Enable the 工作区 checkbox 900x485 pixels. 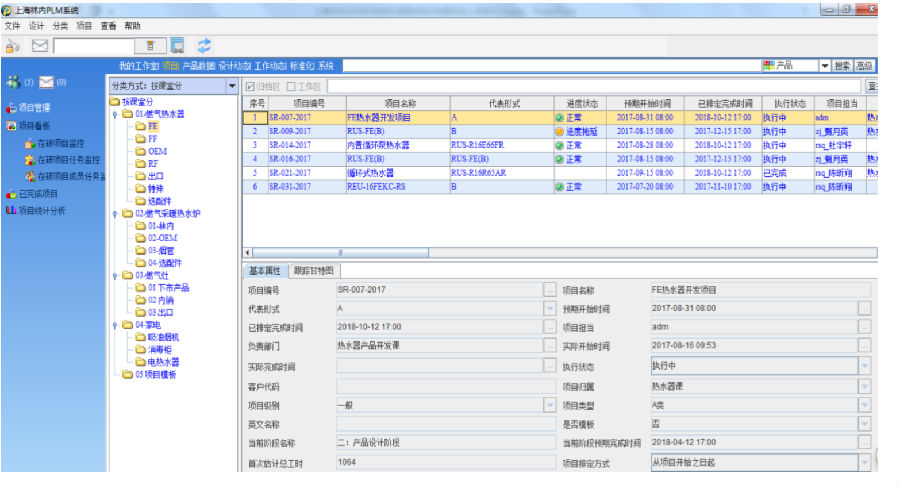291,86
